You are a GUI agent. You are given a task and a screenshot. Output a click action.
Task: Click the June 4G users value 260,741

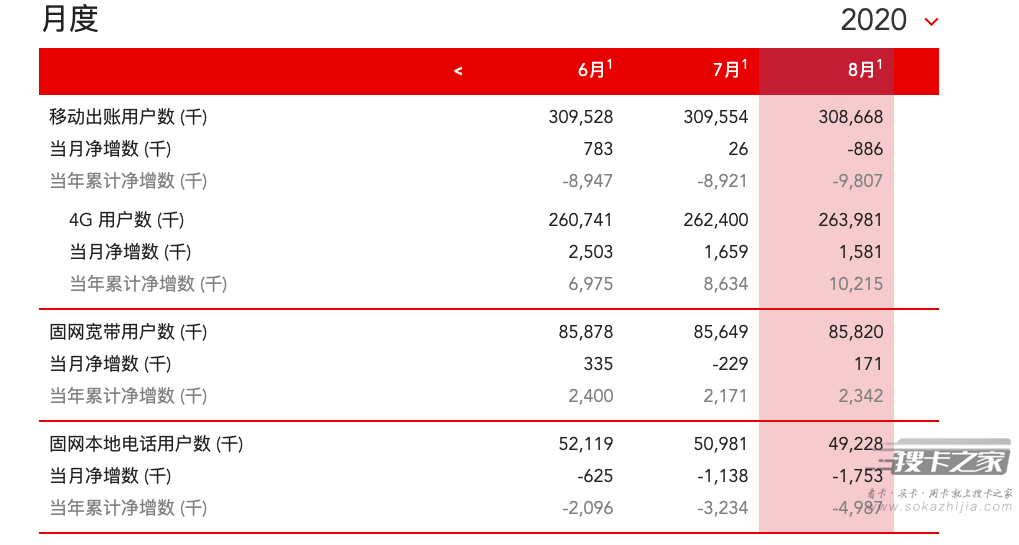[580, 220]
